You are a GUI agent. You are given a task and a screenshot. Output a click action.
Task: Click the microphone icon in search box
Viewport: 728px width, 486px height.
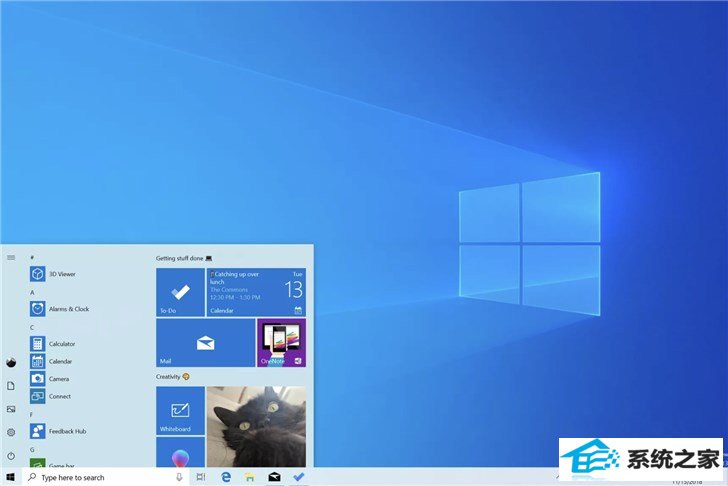click(x=179, y=477)
